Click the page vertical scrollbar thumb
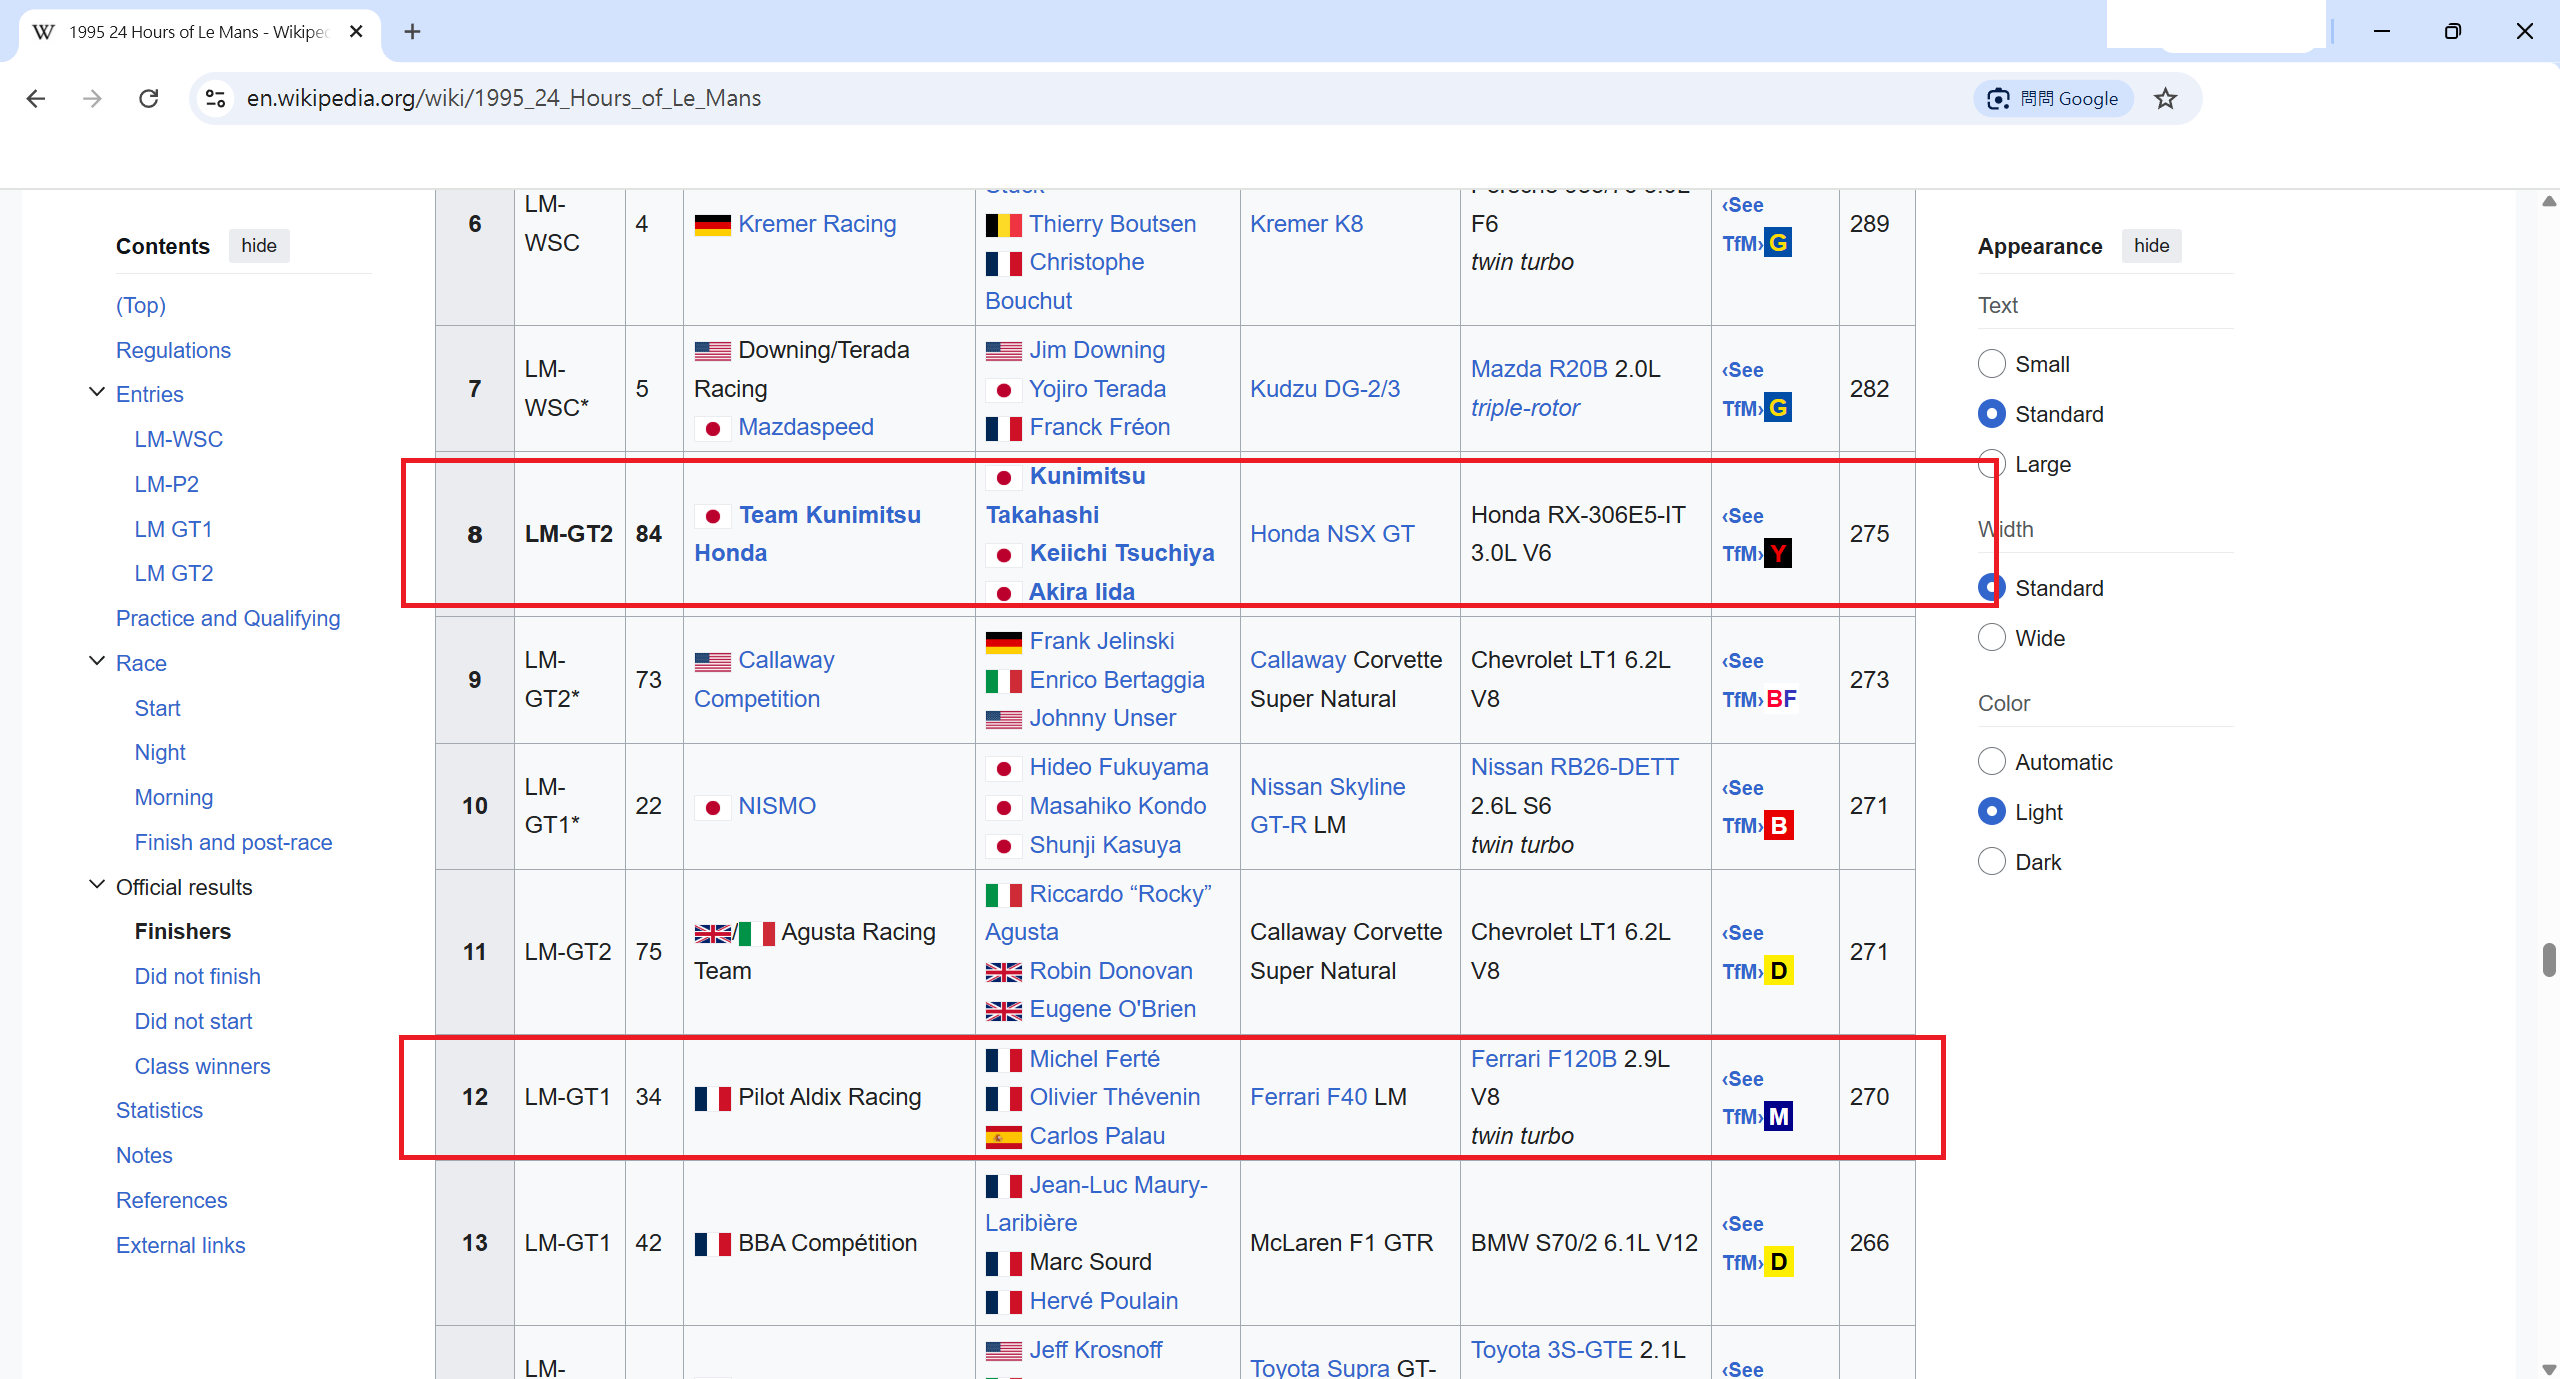2560x1379 pixels. click(x=2550, y=959)
